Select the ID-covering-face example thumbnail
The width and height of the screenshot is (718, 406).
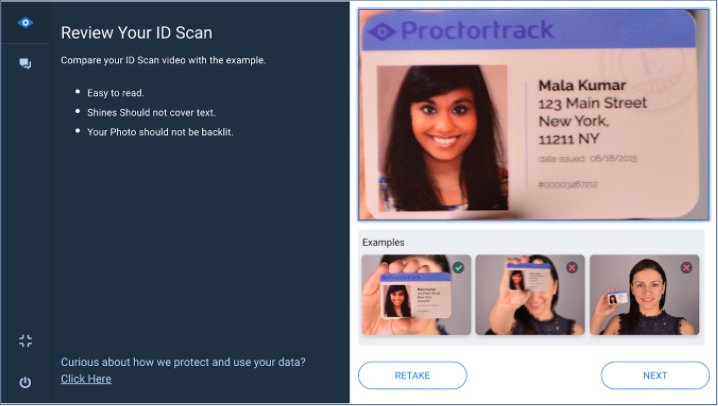[530, 295]
